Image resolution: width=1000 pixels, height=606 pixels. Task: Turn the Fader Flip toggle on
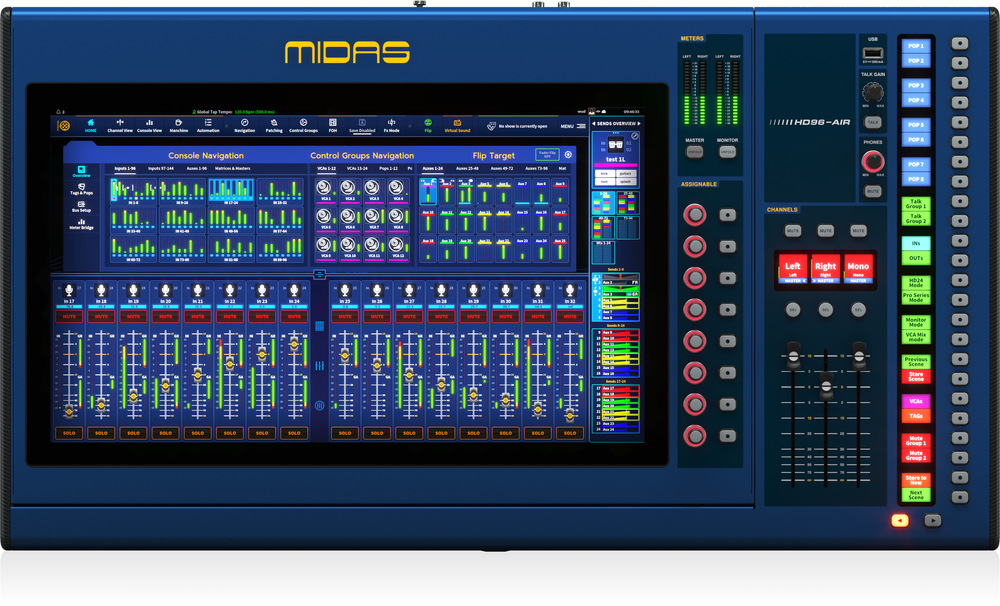point(548,152)
